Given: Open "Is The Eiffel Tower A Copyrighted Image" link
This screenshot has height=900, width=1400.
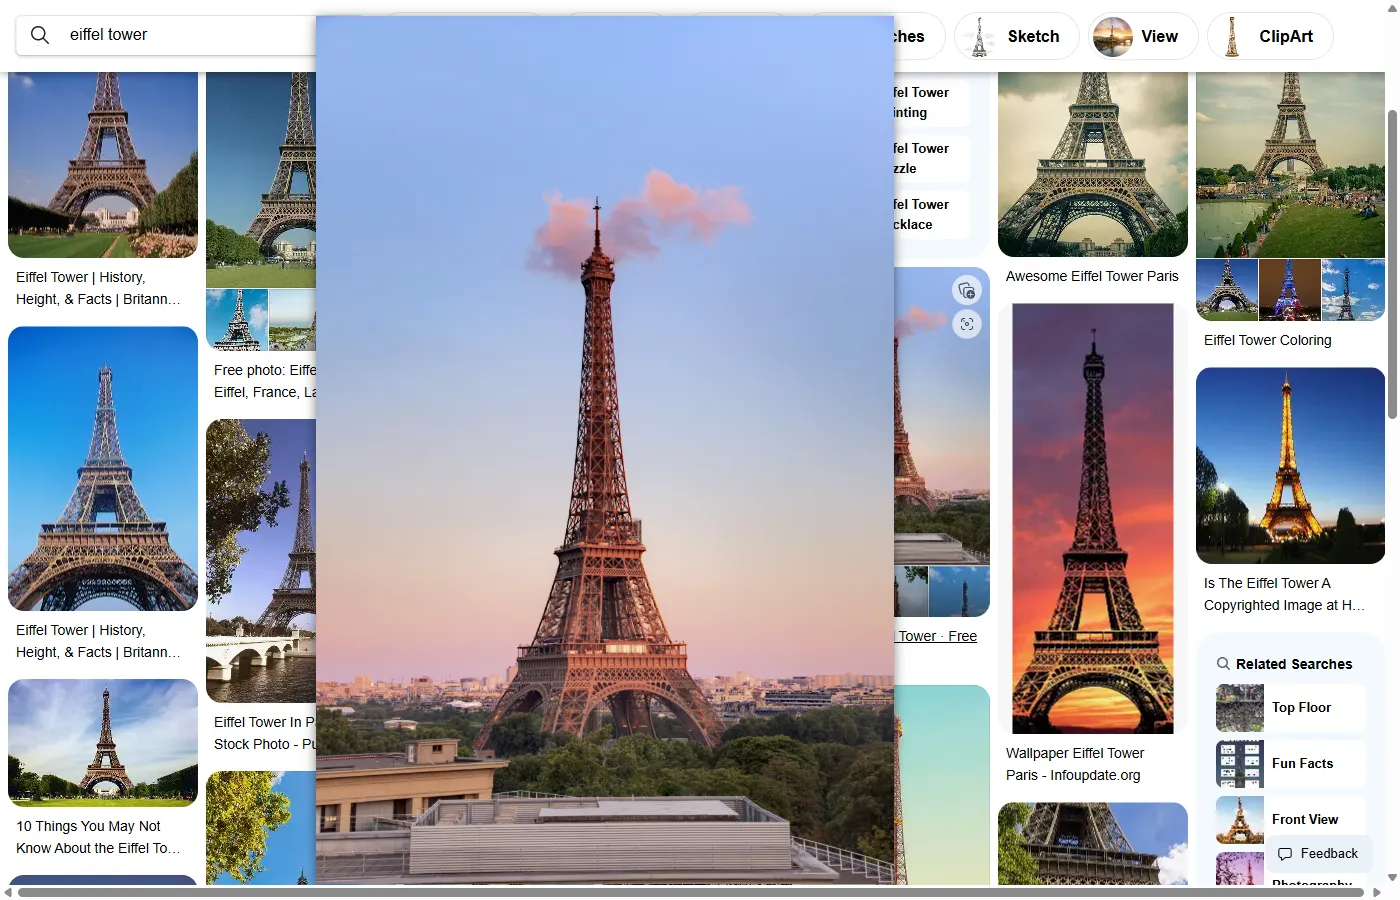Looking at the screenshot, I should pos(1284,594).
